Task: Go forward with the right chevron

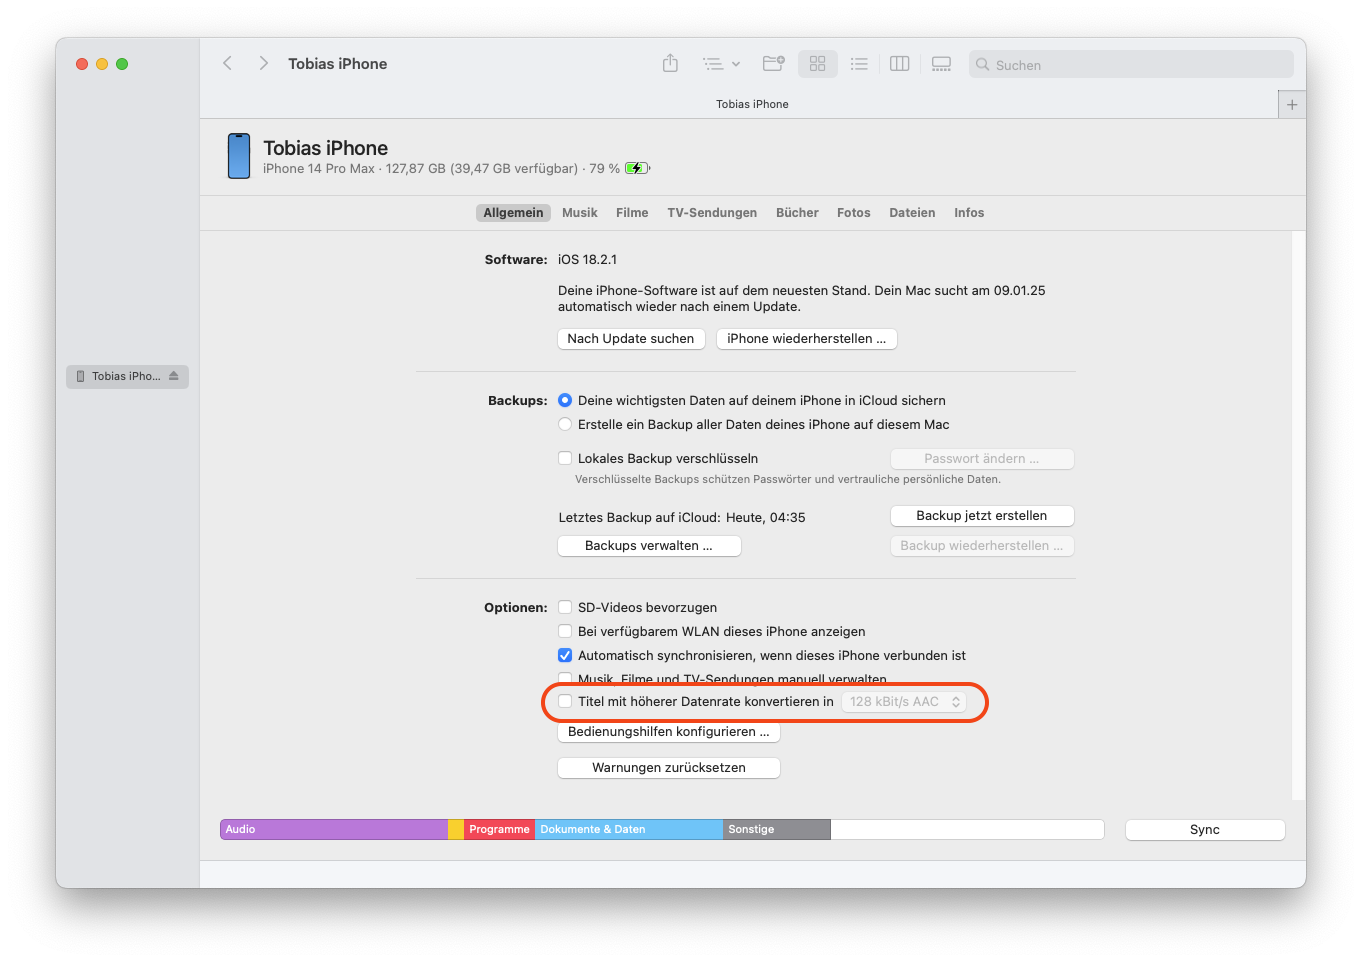Action: coord(263,63)
